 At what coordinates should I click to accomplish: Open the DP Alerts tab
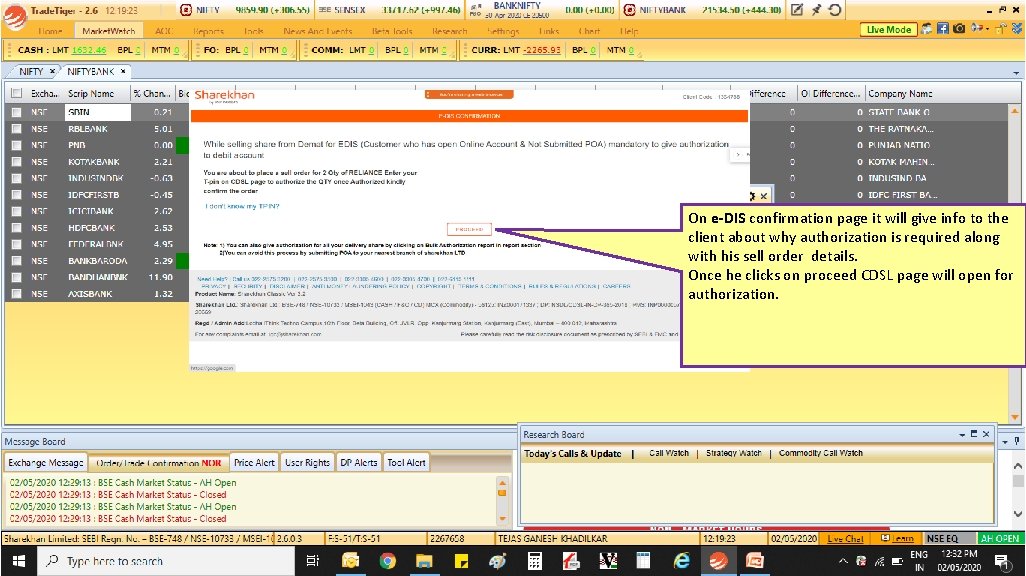point(359,463)
